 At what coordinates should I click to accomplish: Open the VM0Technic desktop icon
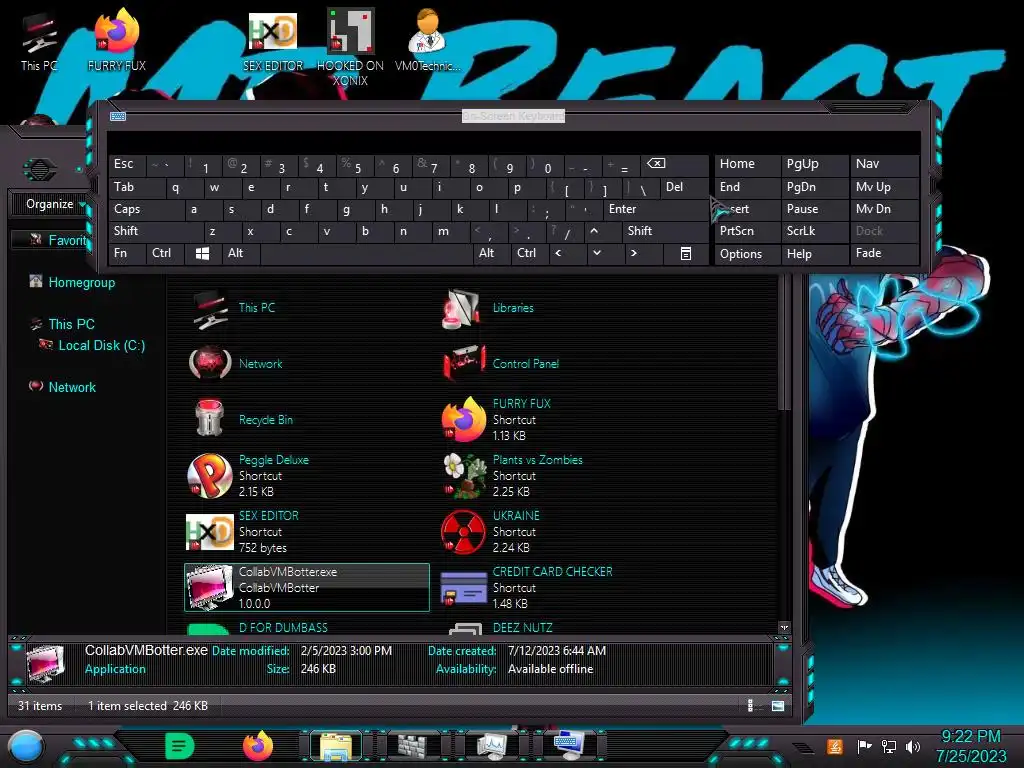tap(427, 40)
